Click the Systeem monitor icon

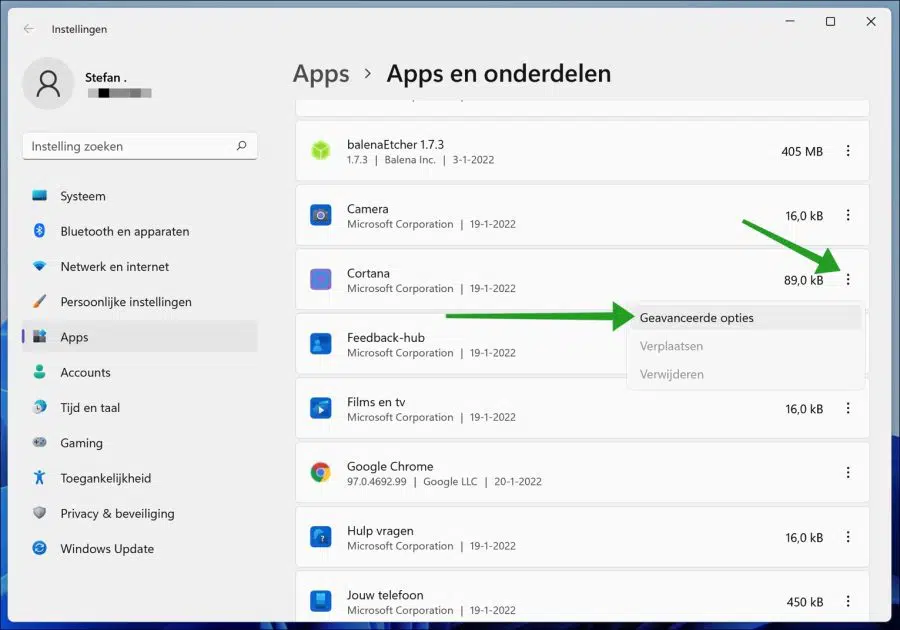tap(40, 196)
